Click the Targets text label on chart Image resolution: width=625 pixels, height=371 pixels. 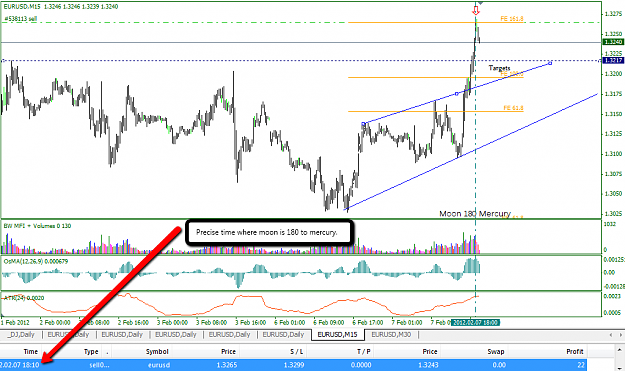point(499,68)
